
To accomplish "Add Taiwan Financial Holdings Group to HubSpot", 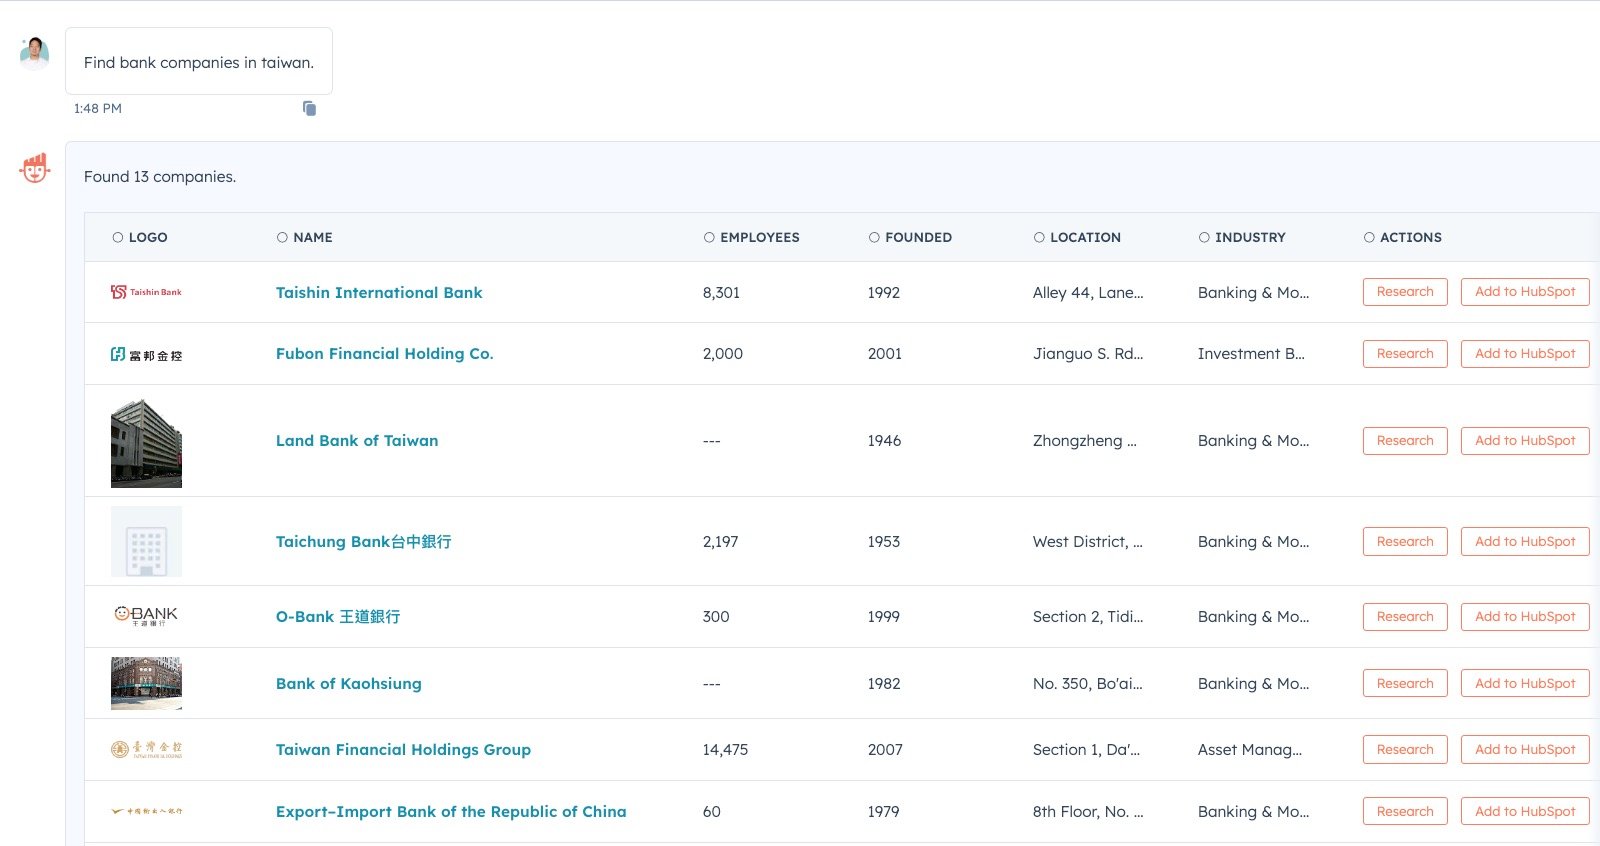I will pyautogui.click(x=1524, y=749).
